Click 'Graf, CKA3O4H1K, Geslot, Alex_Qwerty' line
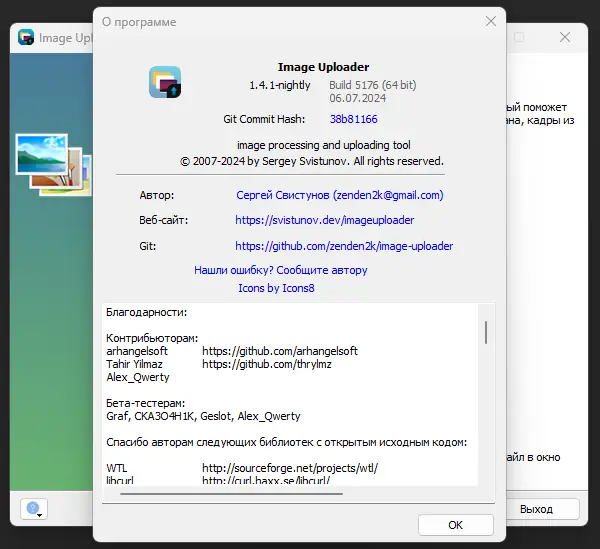Screen dimensions: 600x549 pos(203,416)
